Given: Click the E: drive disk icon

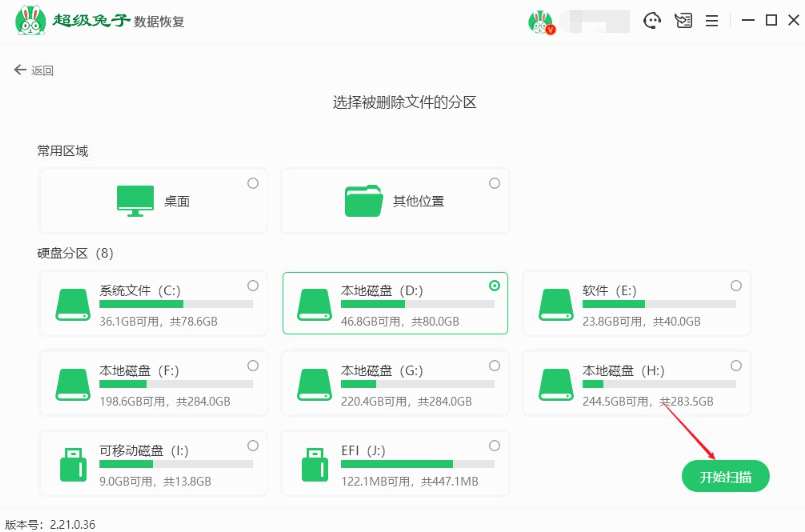Looking at the screenshot, I should click(x=556, y=305).
